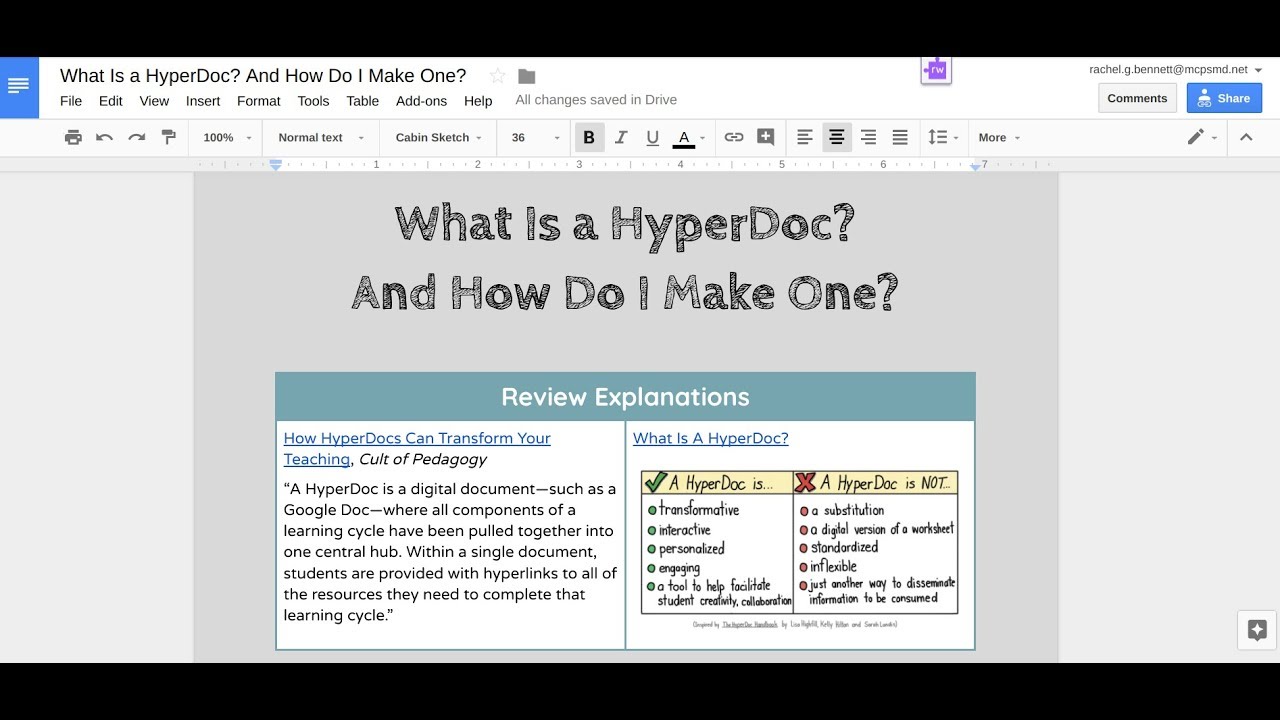Center align the text

pos(837,138)
